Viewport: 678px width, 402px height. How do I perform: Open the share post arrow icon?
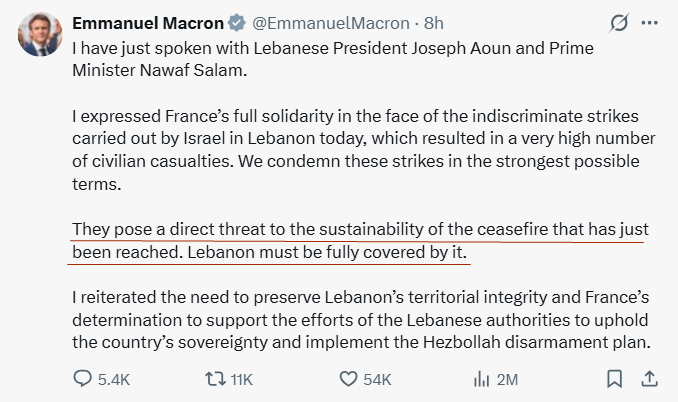[x=649, y=378]
